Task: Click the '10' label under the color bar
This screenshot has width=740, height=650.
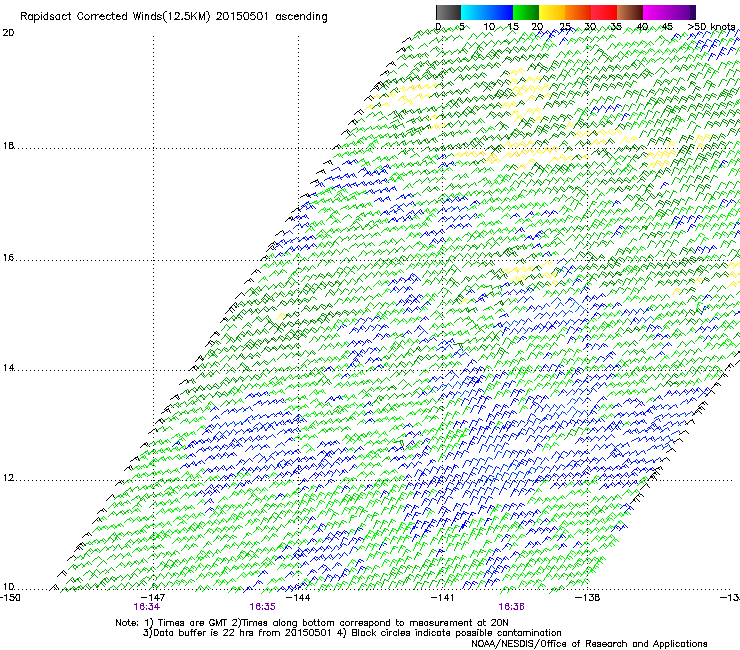Action: [x=489, y=27]
